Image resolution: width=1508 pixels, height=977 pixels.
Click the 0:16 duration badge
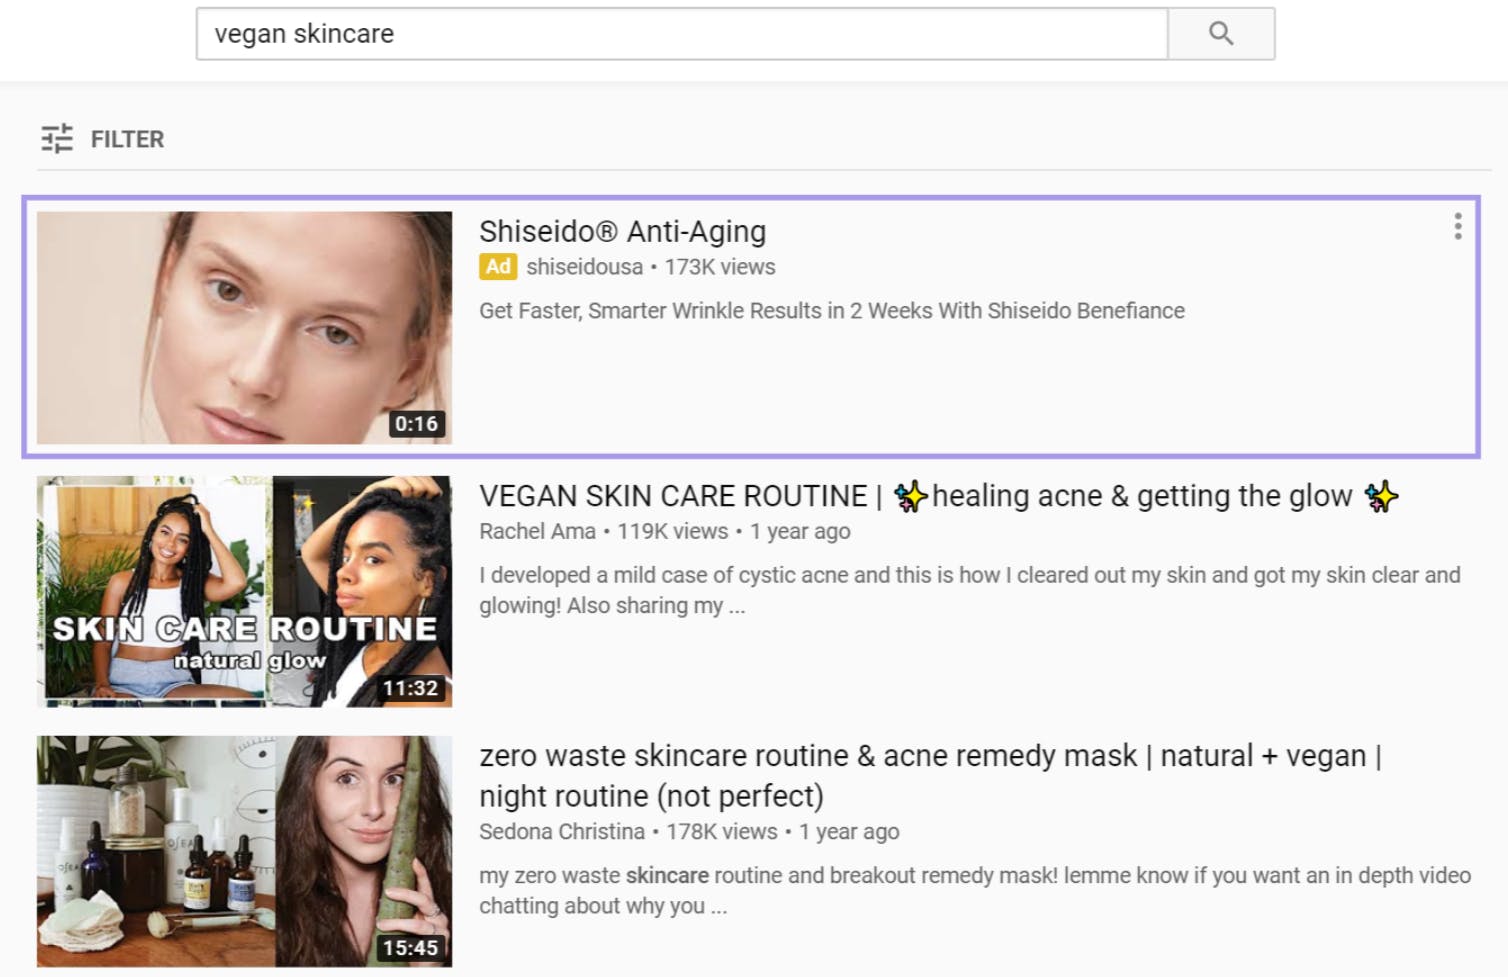416,424
